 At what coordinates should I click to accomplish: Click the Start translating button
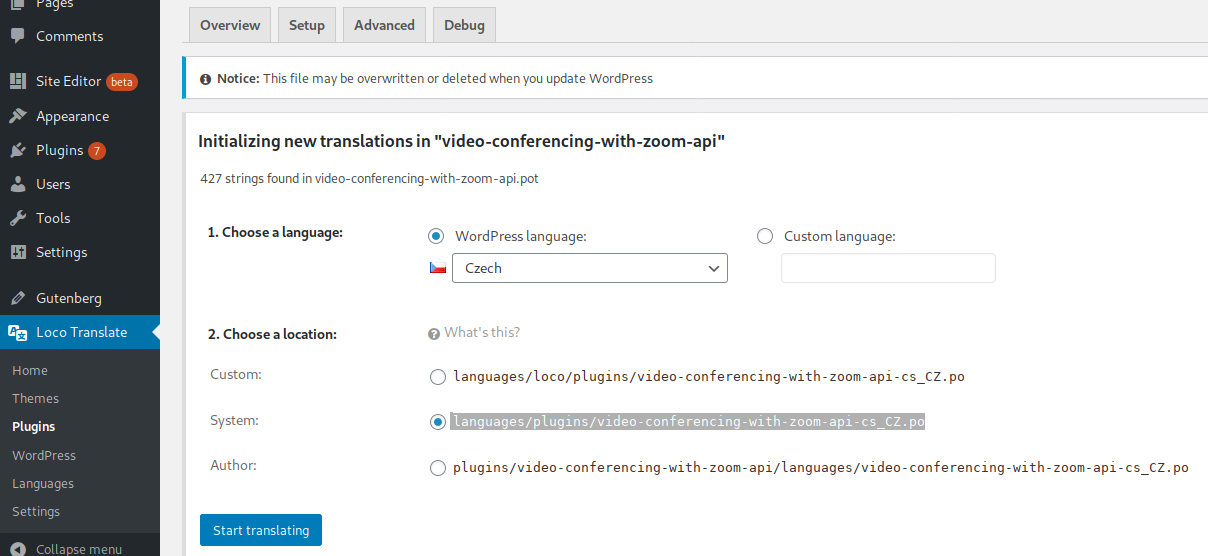pyautogui.click(x=261, y=530)
